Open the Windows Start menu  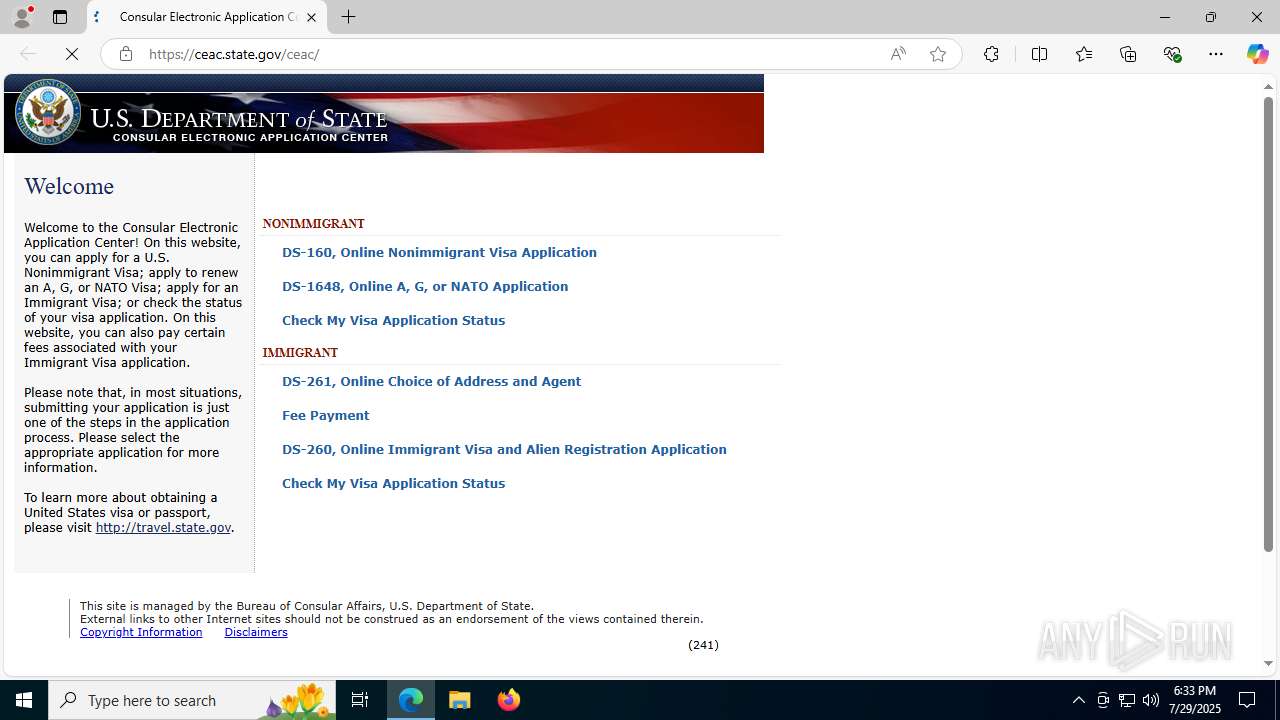24,700
